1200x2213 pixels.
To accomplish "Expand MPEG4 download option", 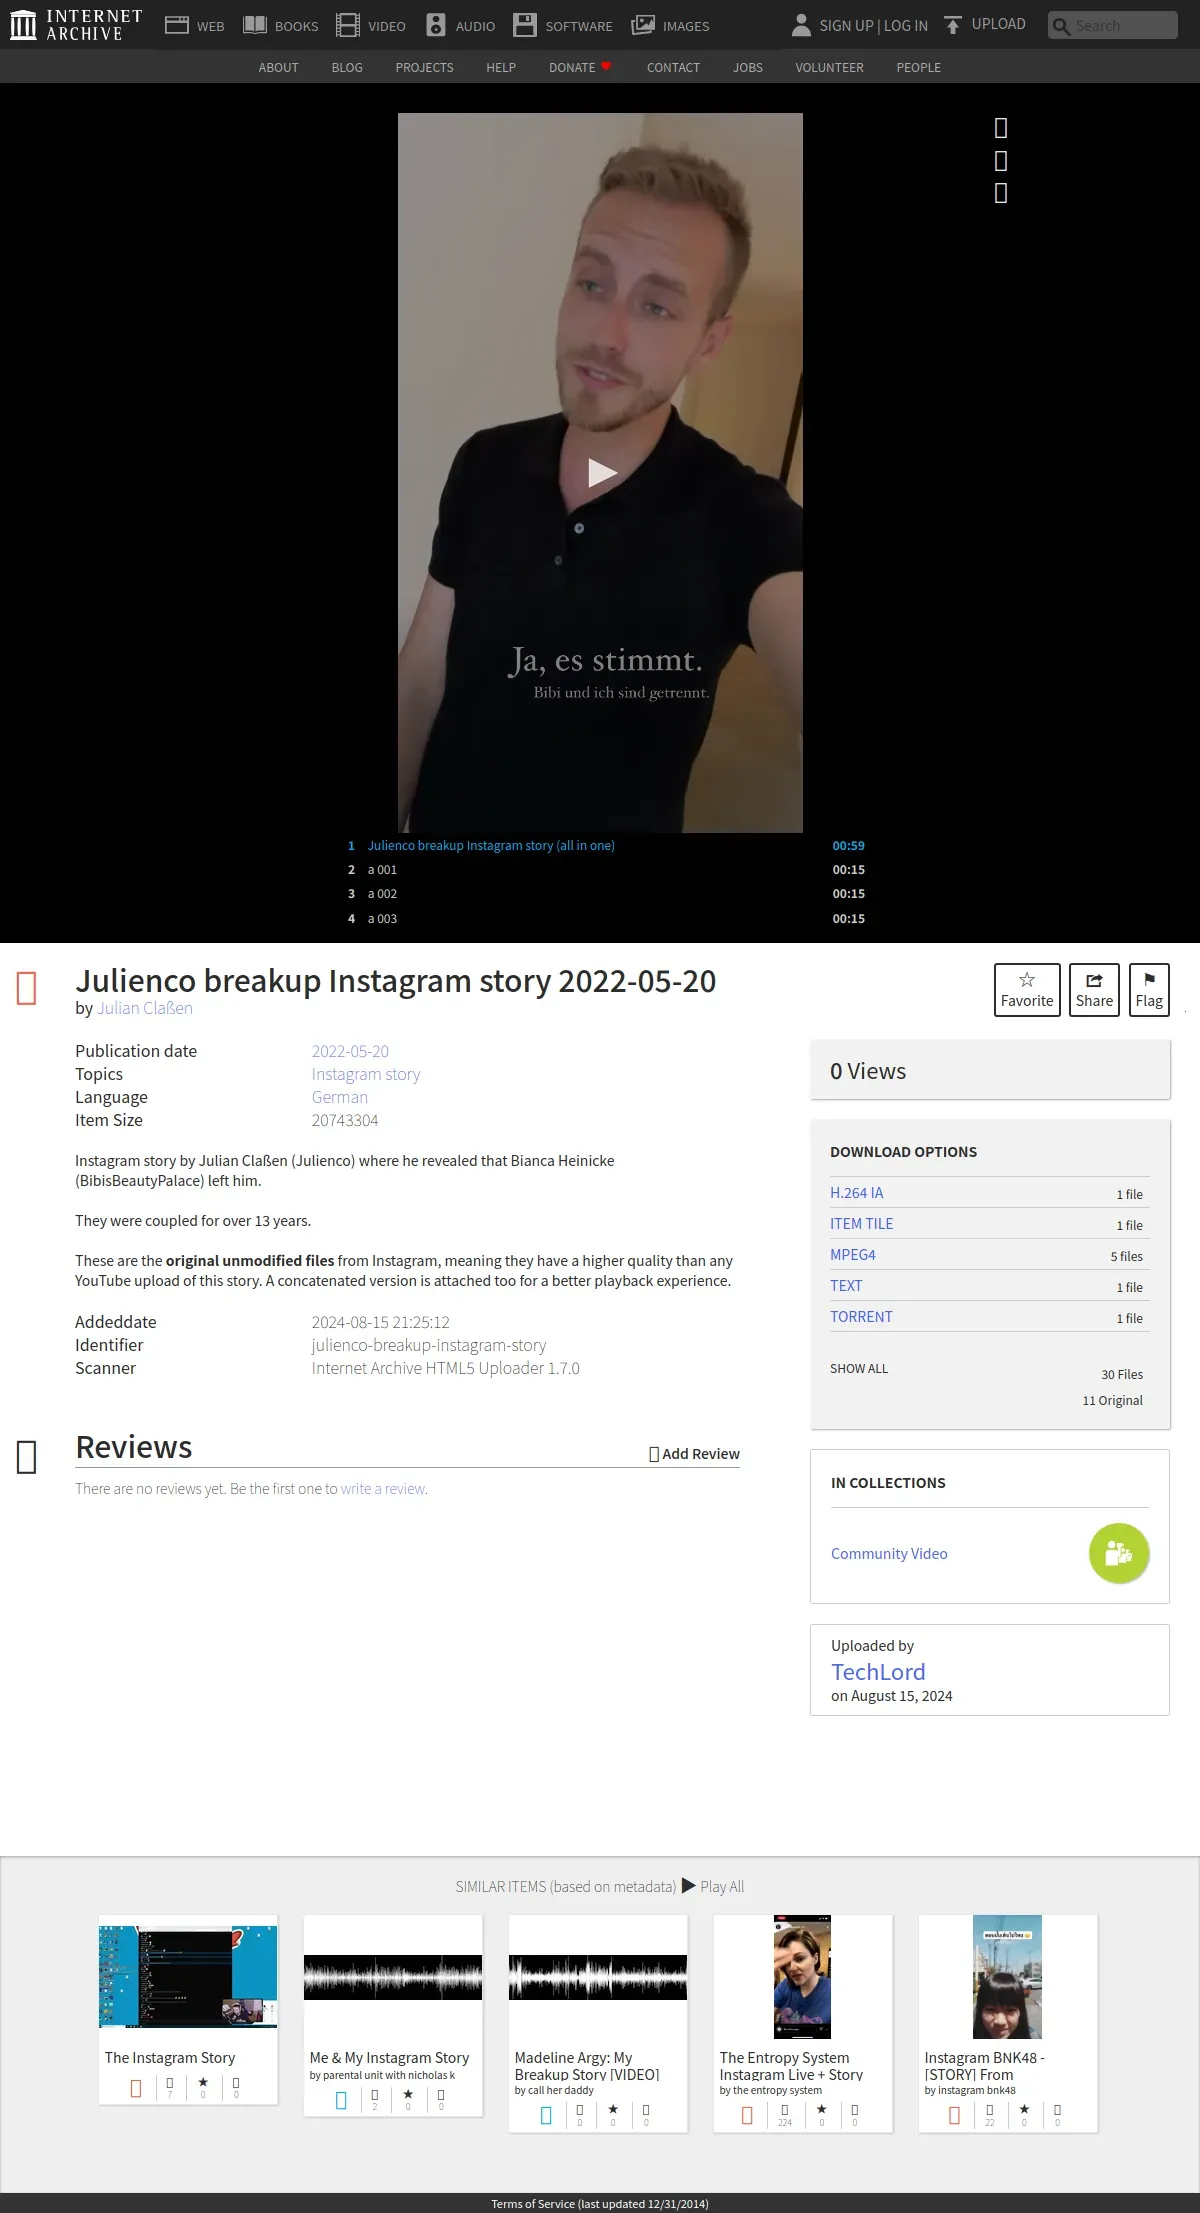I will pos(853,1255).
